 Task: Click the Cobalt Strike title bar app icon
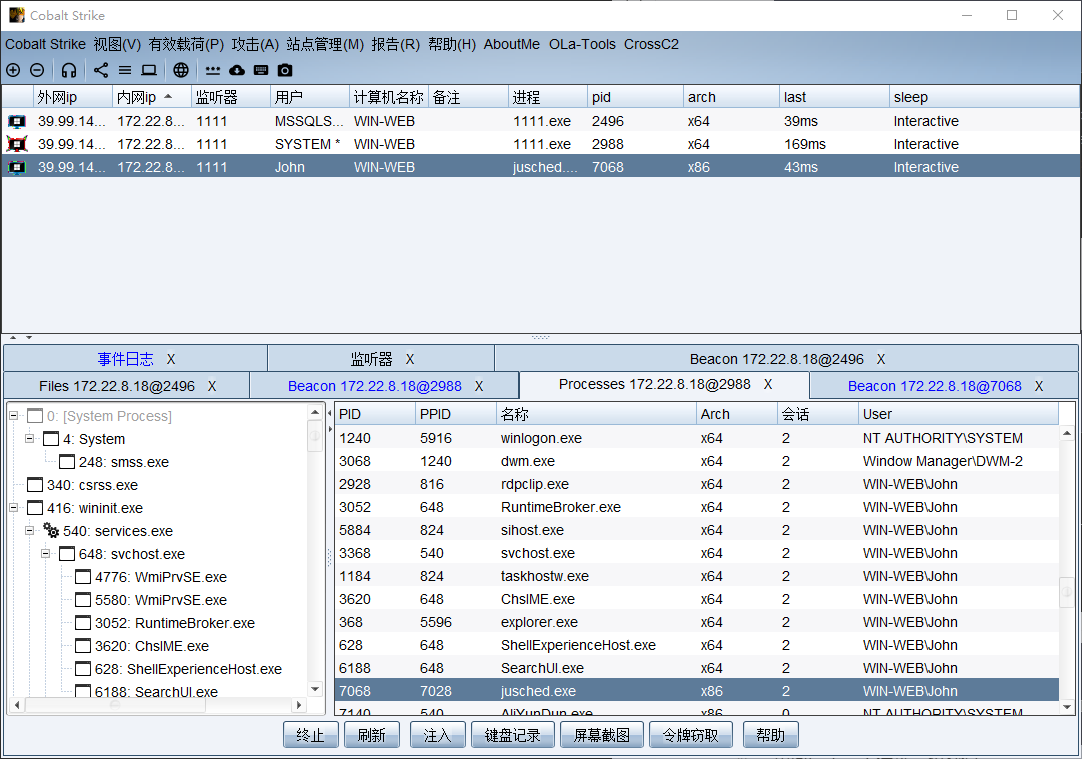[17, 14]
